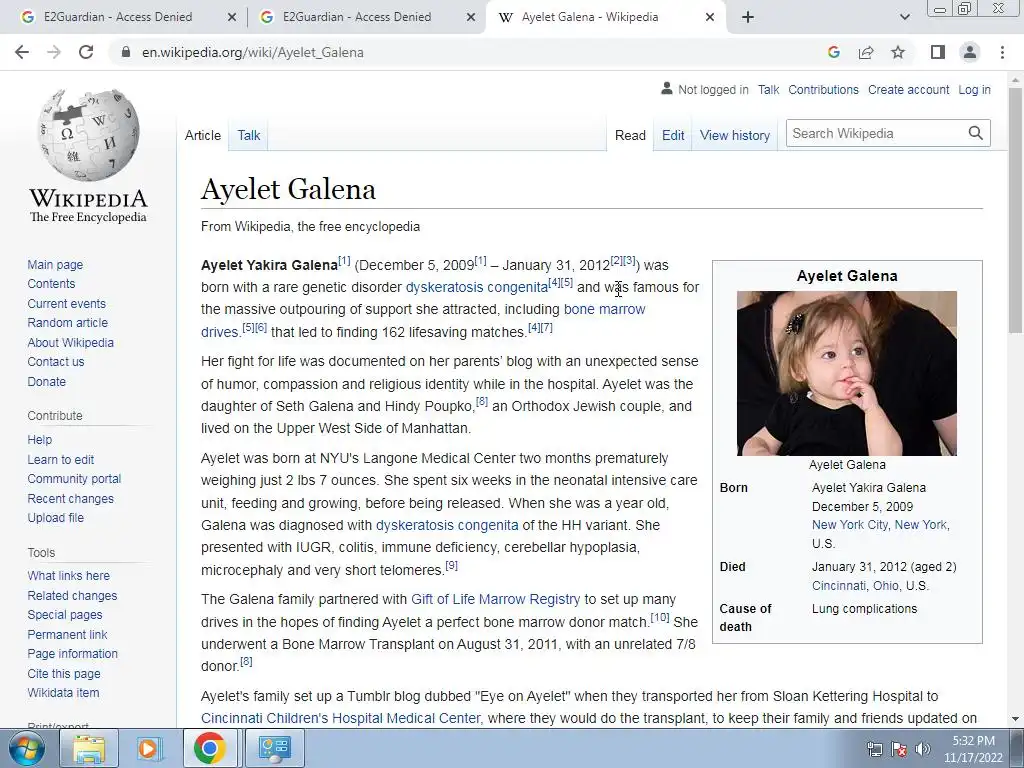Close the second E2Guardian tab
Image resolution: width=1024 pixels, height=768 pixels.
pyautogui.click(x=471, y=18)
